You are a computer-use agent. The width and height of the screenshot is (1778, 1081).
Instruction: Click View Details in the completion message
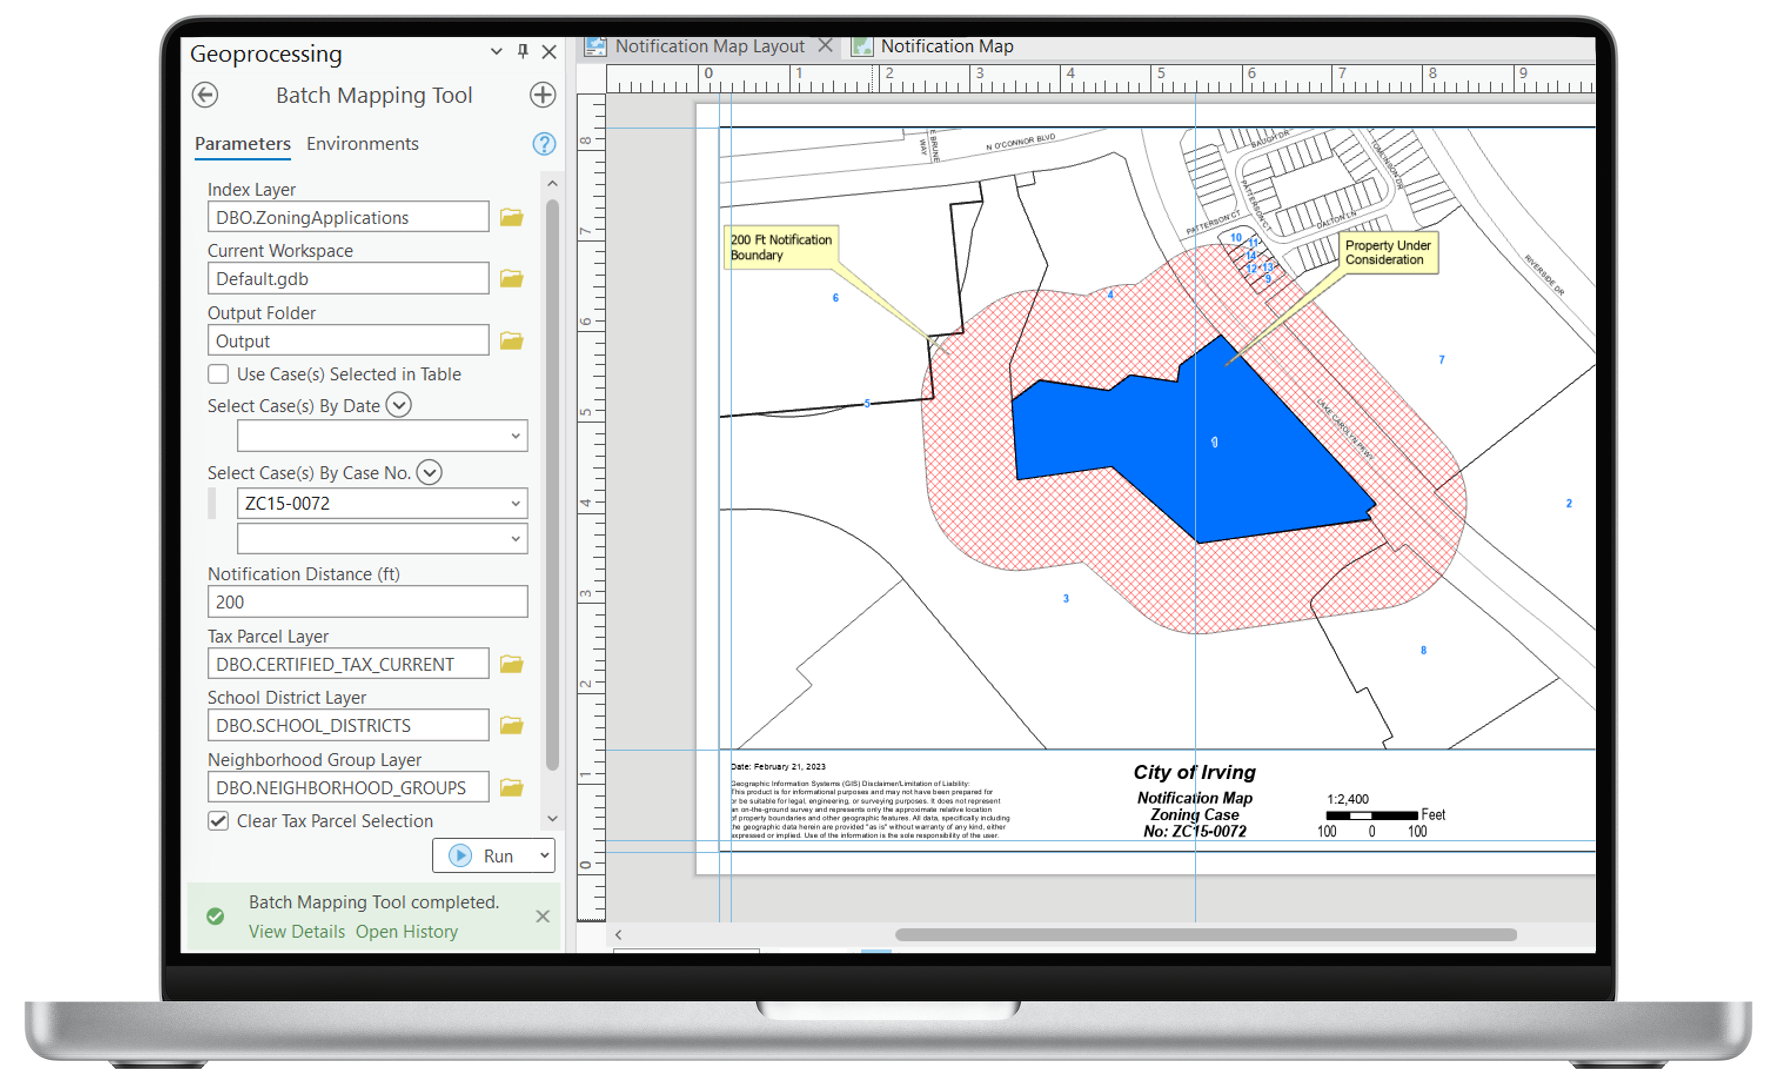[296, 931]
